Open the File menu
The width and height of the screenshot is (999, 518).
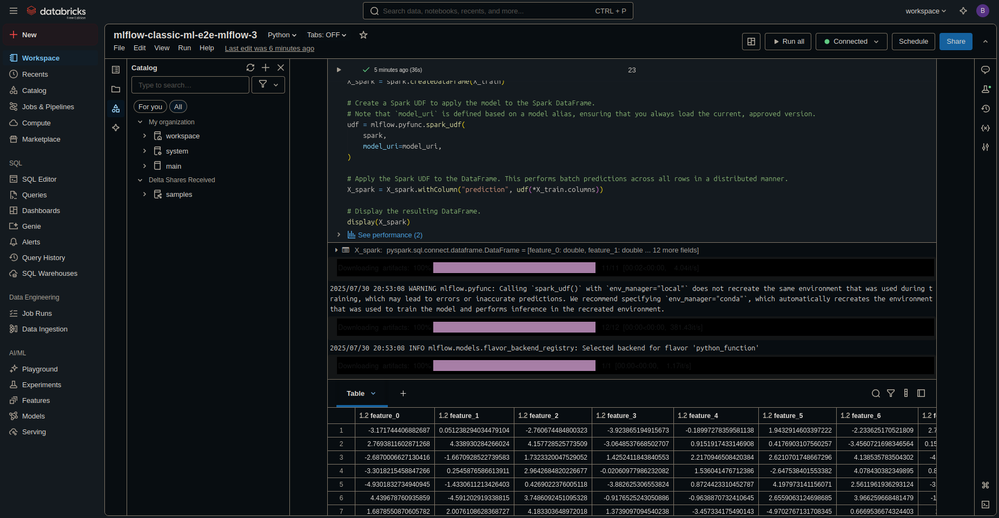(119, 48)
